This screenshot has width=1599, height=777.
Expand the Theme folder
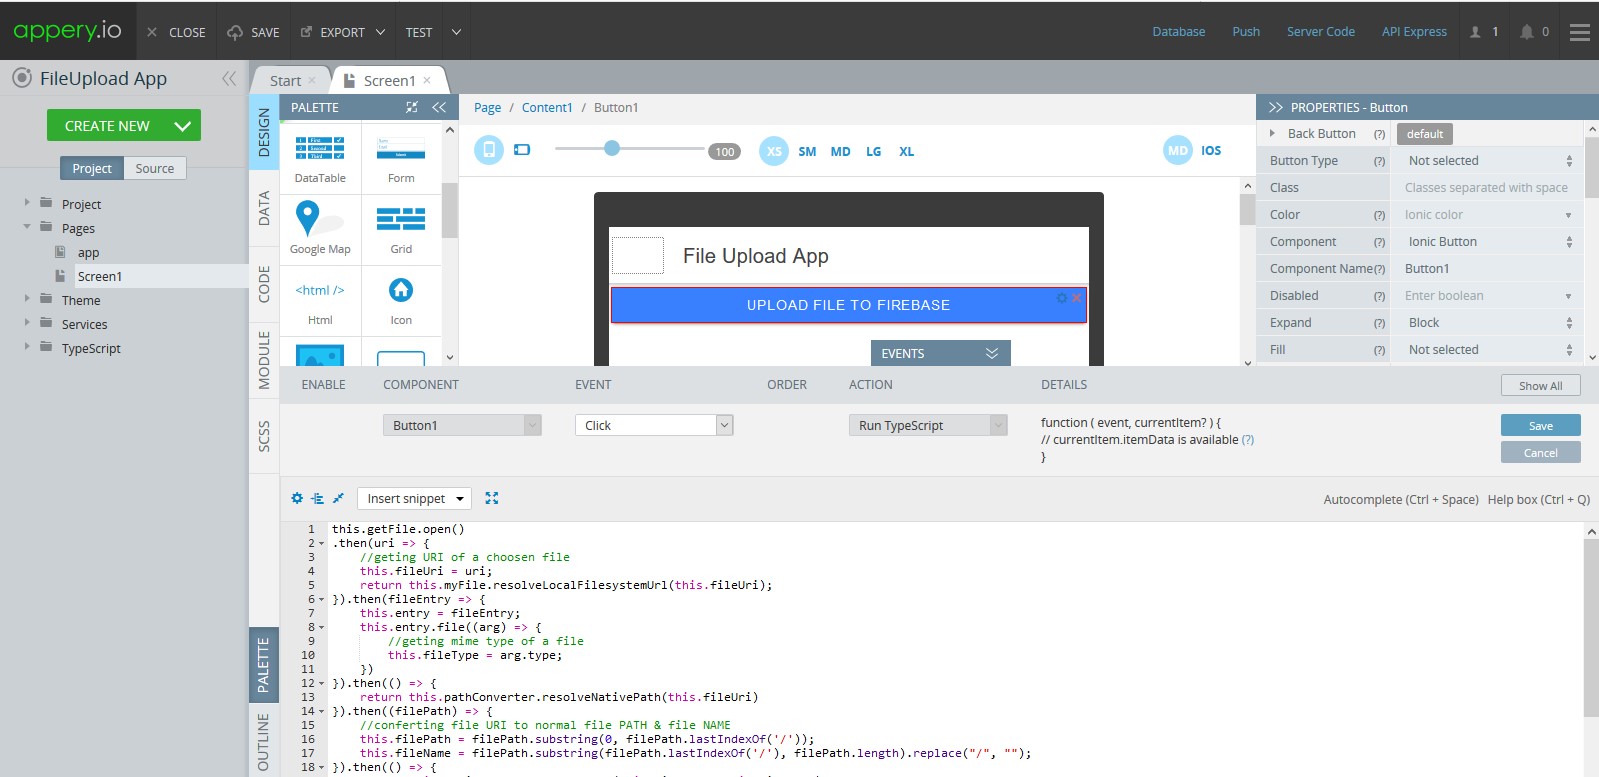pos(27,299)
